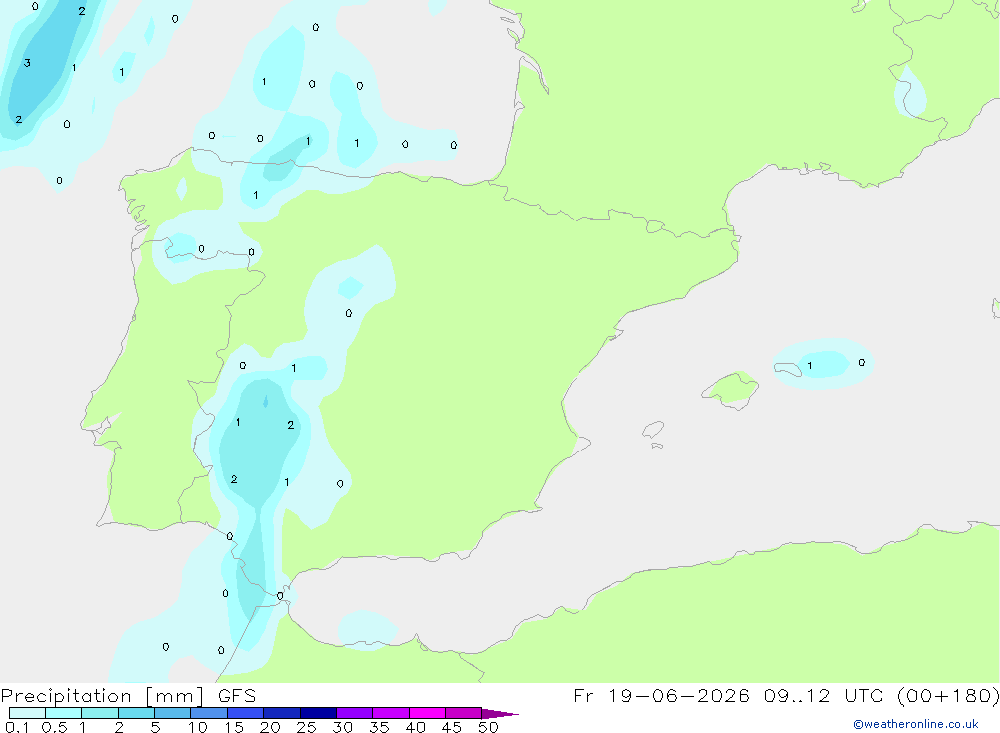Pick the 35–40 mm legend swatch

click(390, 713)
